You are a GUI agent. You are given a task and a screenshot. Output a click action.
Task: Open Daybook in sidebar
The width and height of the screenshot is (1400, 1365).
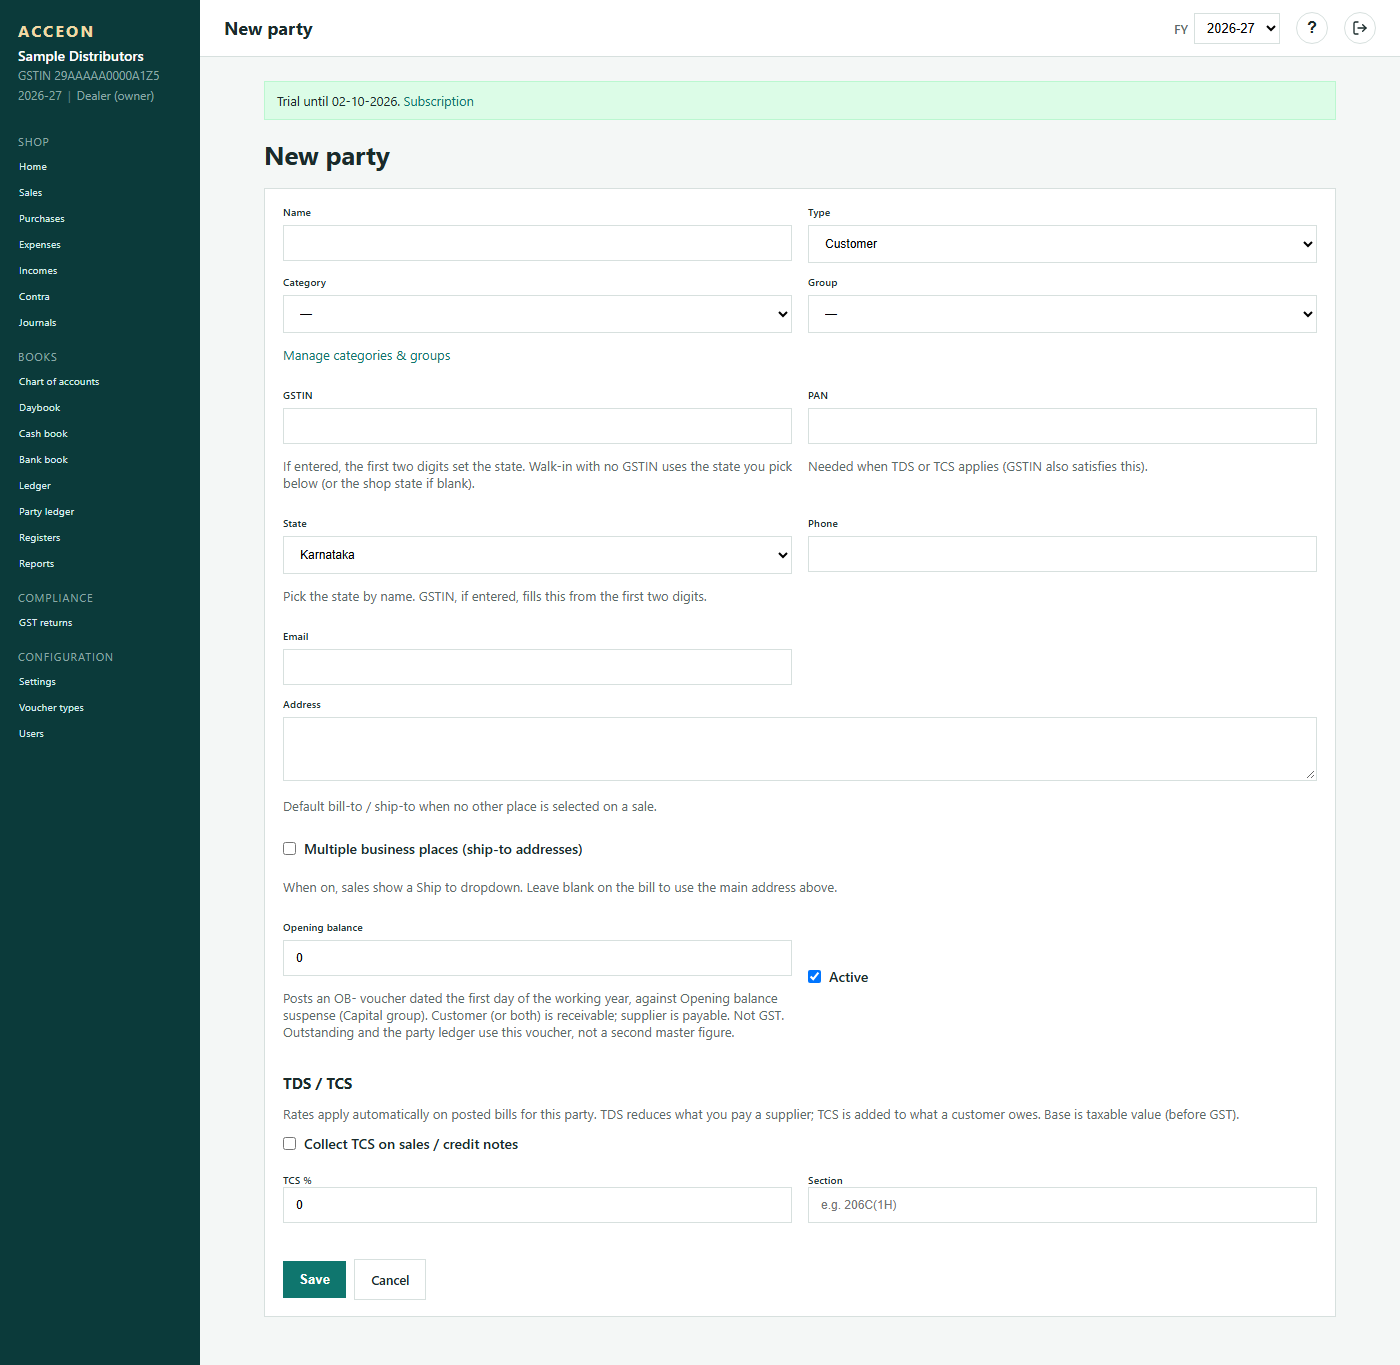click(40, 408)
